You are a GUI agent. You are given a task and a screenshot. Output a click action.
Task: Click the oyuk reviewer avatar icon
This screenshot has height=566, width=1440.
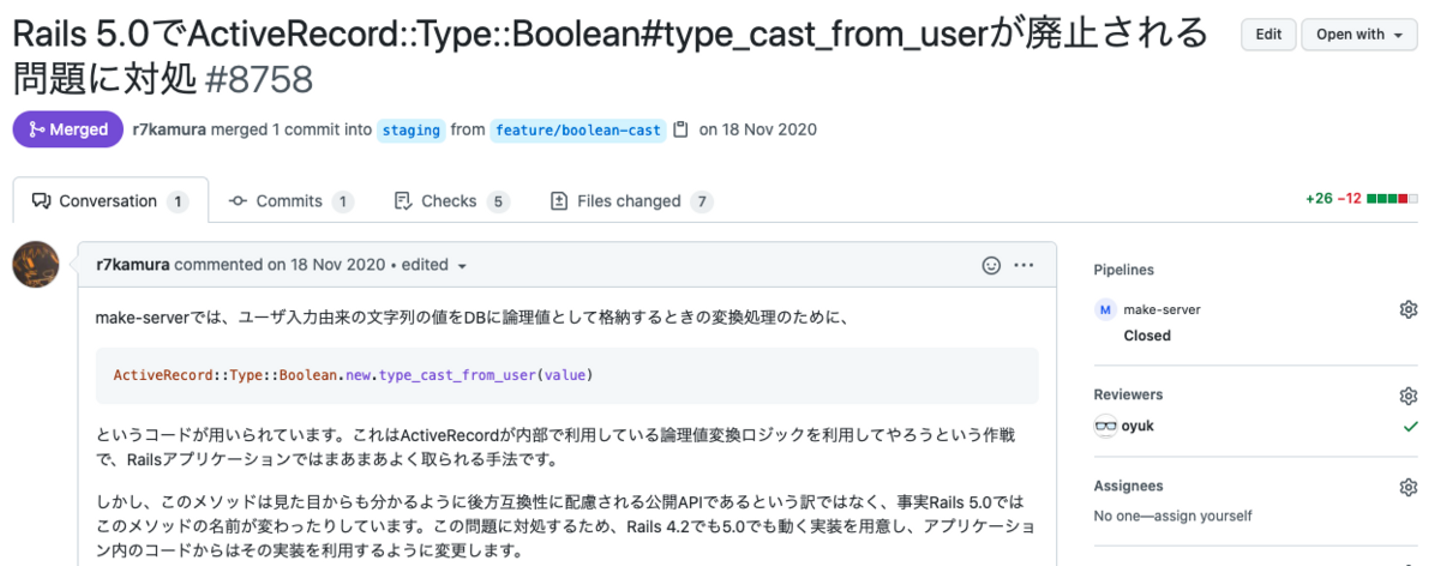coord(1105,426)
